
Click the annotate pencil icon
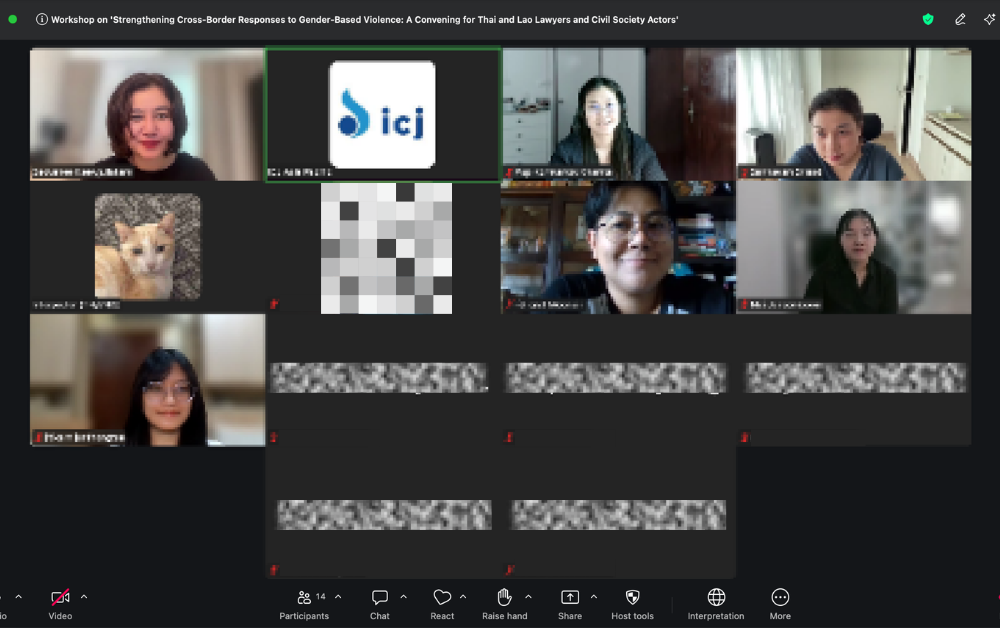coord(960,19)
